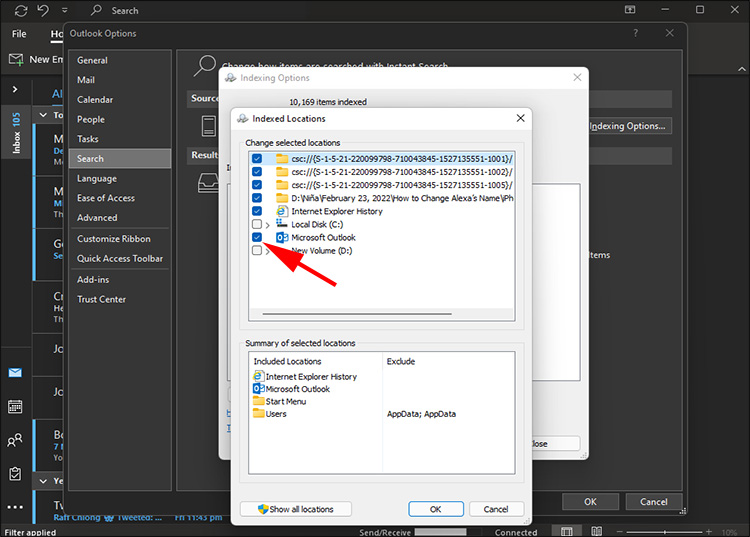Open the Tasks clipboard navigation icon
The image size is (750, 537).
(x=15, y=473)
